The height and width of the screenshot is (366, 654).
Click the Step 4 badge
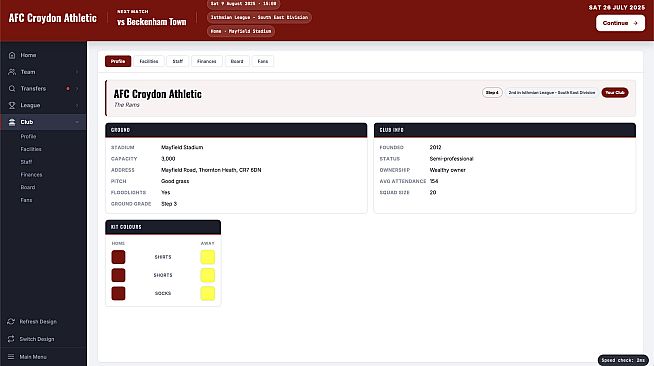click(x=492, y=93)
